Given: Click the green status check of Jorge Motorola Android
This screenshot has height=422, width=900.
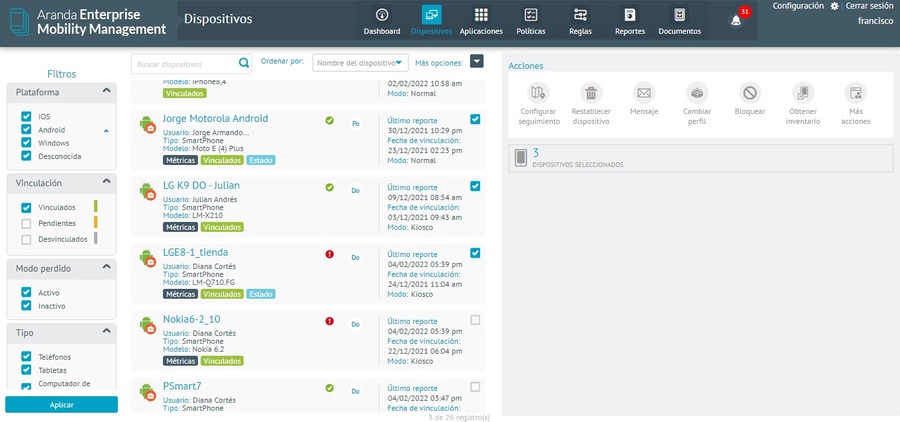Looking at the screenshot, I should [329, 121].
